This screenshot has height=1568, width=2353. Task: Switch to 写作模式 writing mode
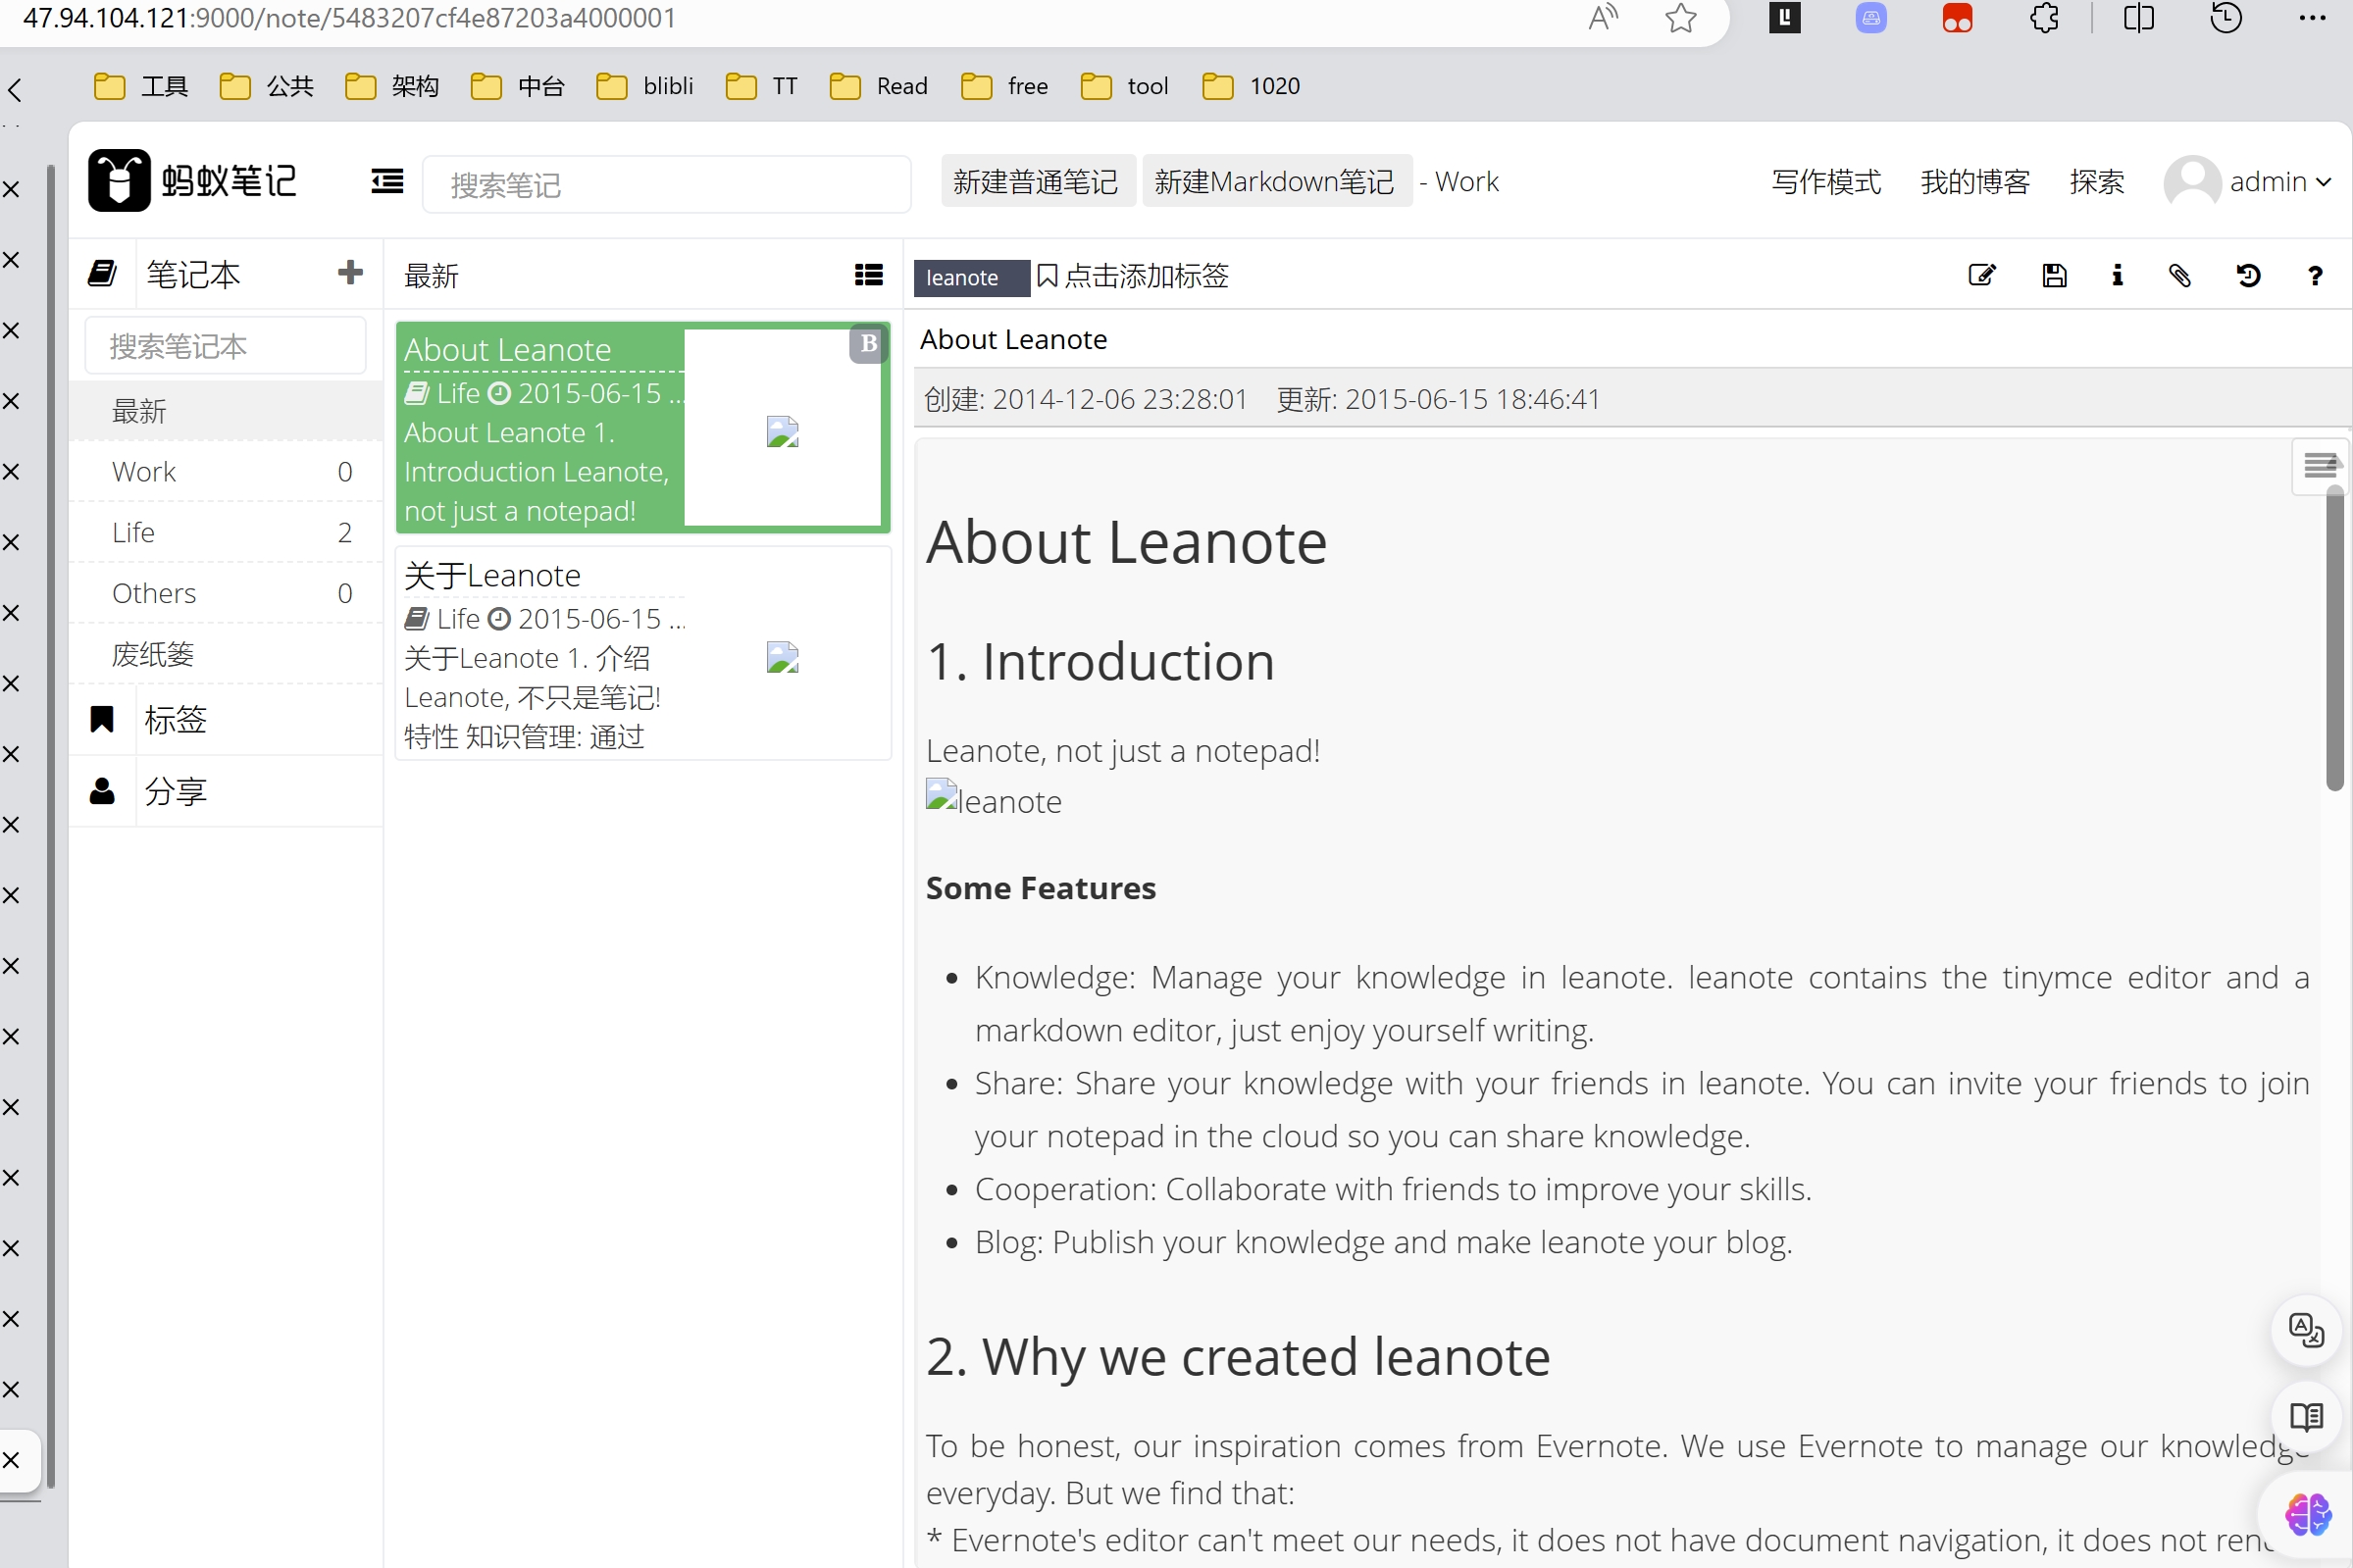click(1826, 182)
